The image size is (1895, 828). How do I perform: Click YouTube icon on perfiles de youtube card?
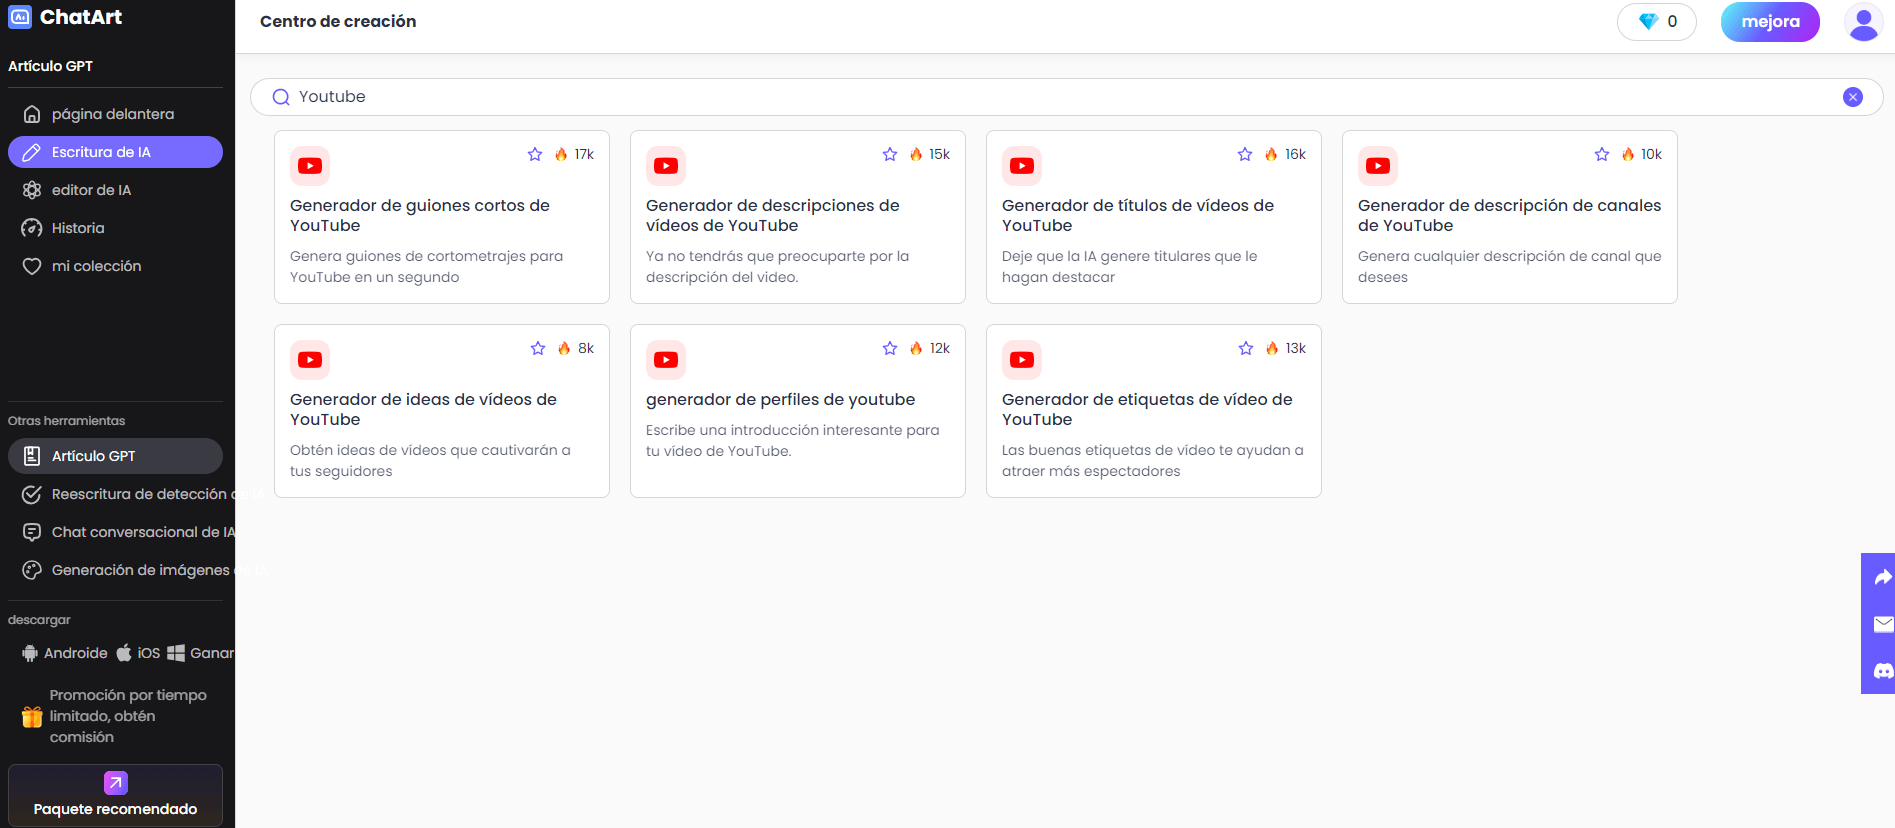click(x=666, y=360)
